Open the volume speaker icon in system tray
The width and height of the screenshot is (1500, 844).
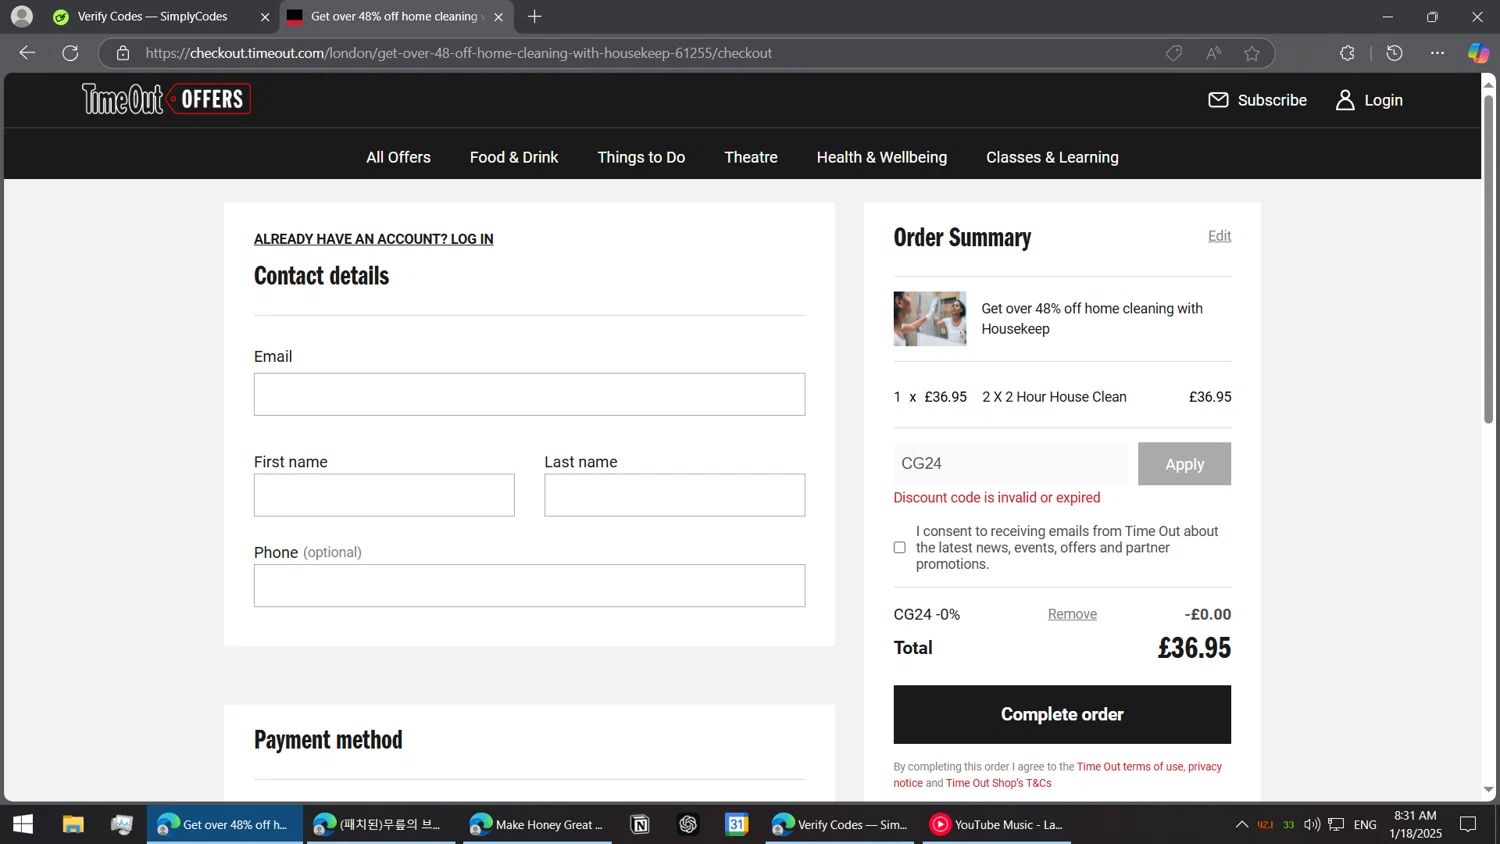tap(1312, 824)
